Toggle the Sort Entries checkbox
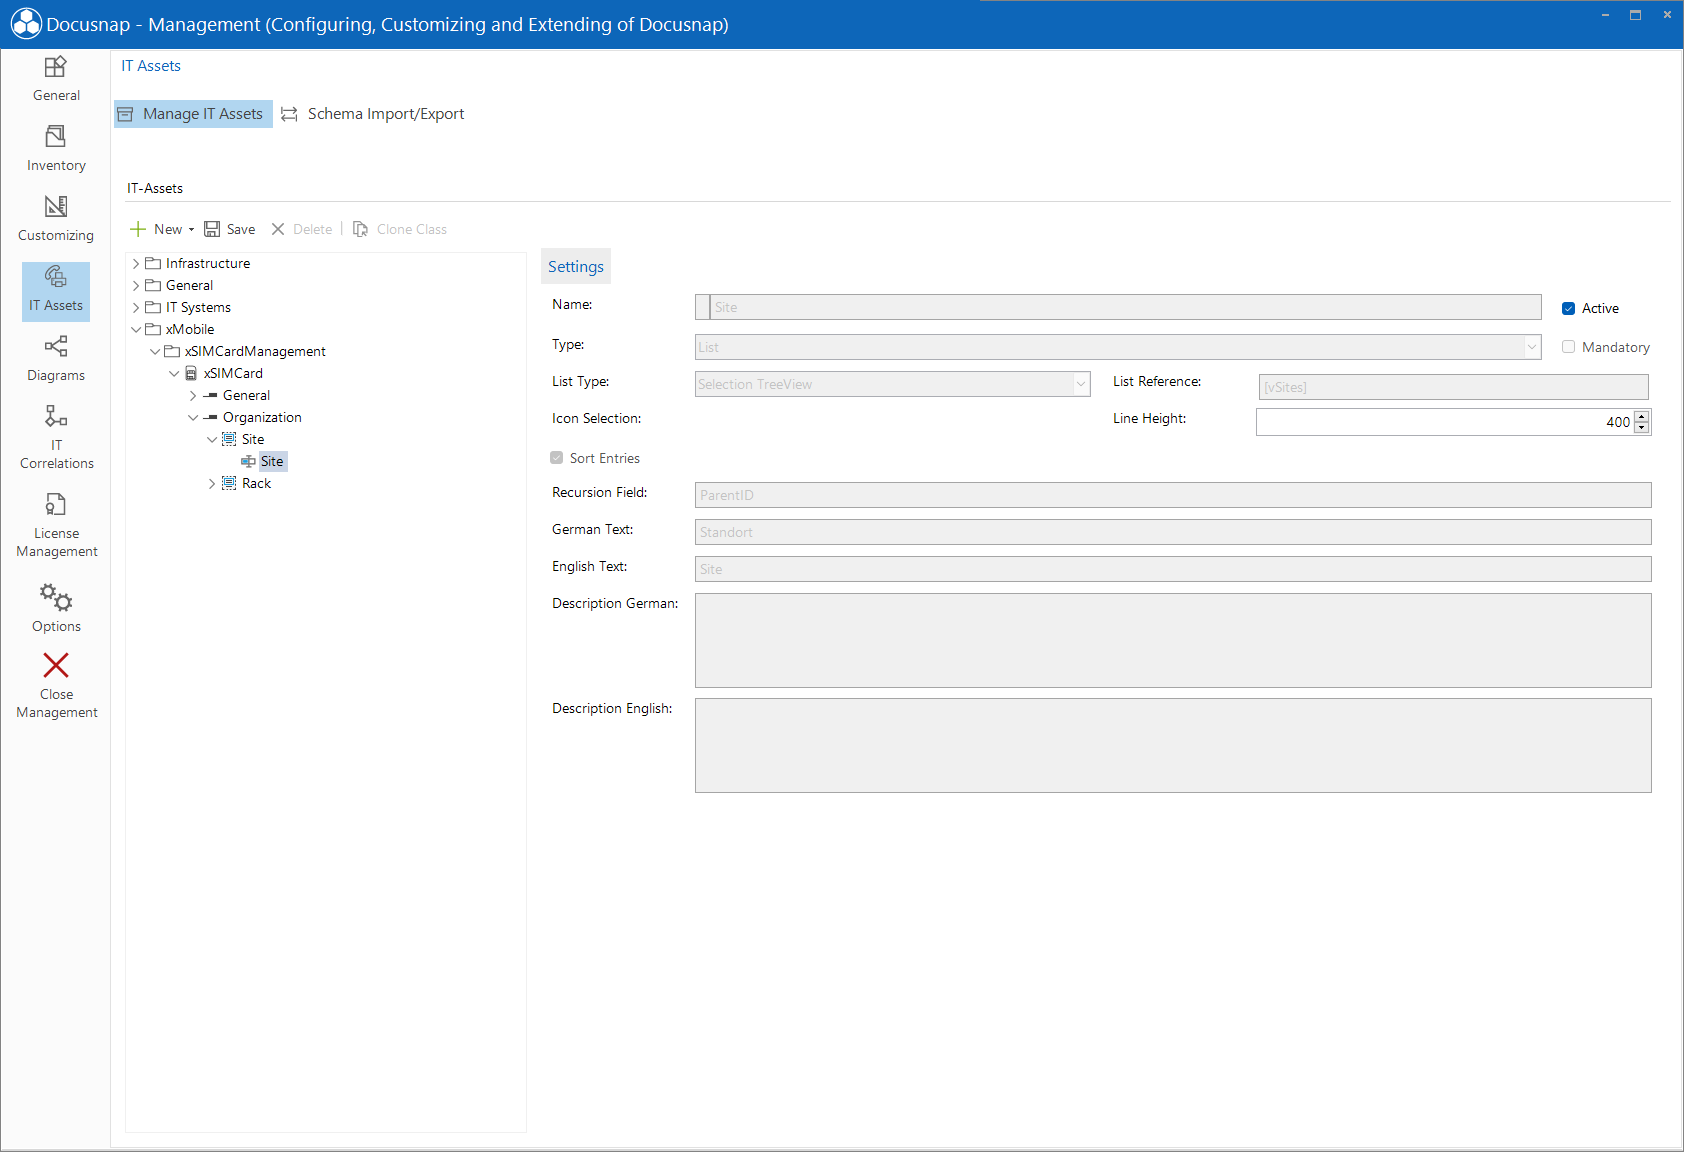Screen dimensions: 1684x1152 [556, 458]
